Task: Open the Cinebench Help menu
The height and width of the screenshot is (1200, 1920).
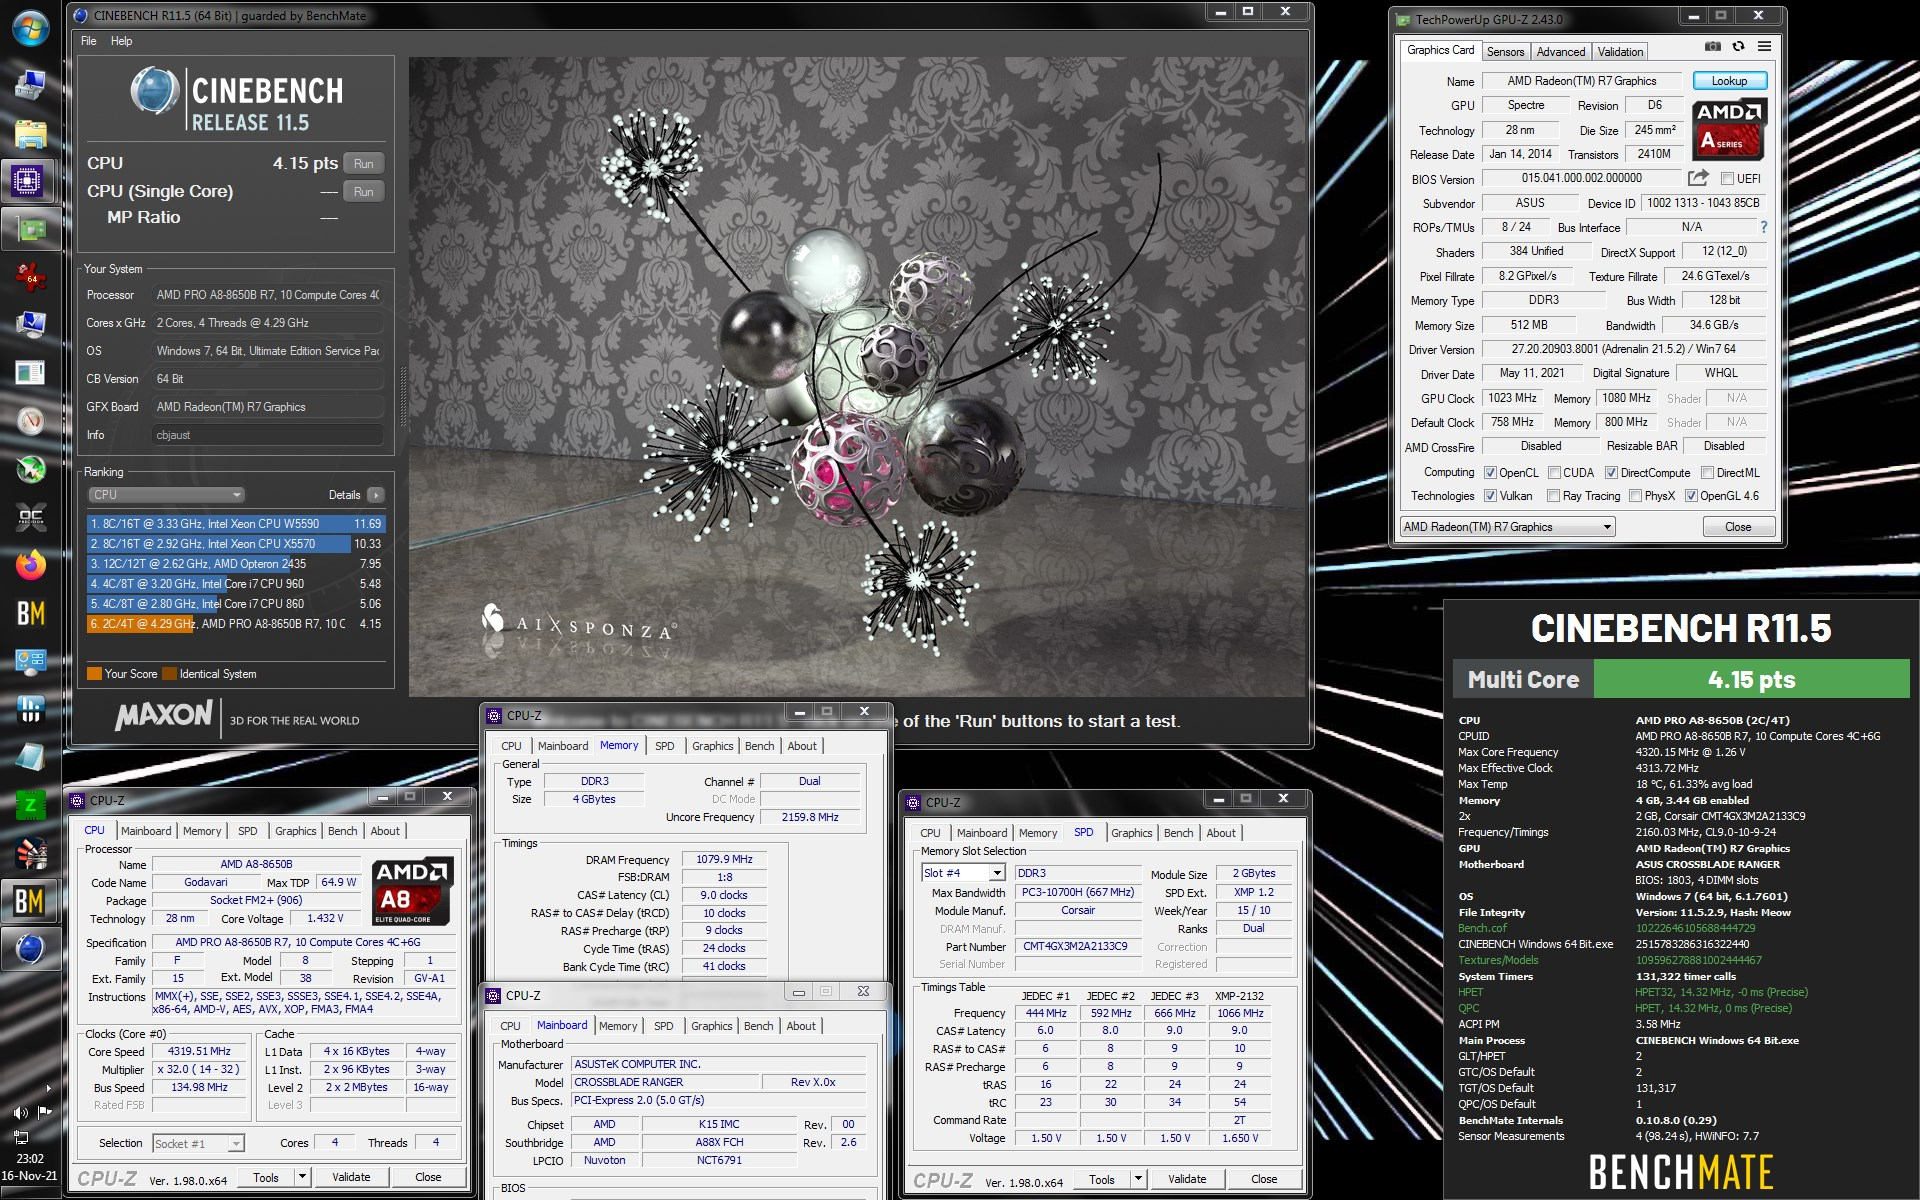Action: (x=121, y=41)
